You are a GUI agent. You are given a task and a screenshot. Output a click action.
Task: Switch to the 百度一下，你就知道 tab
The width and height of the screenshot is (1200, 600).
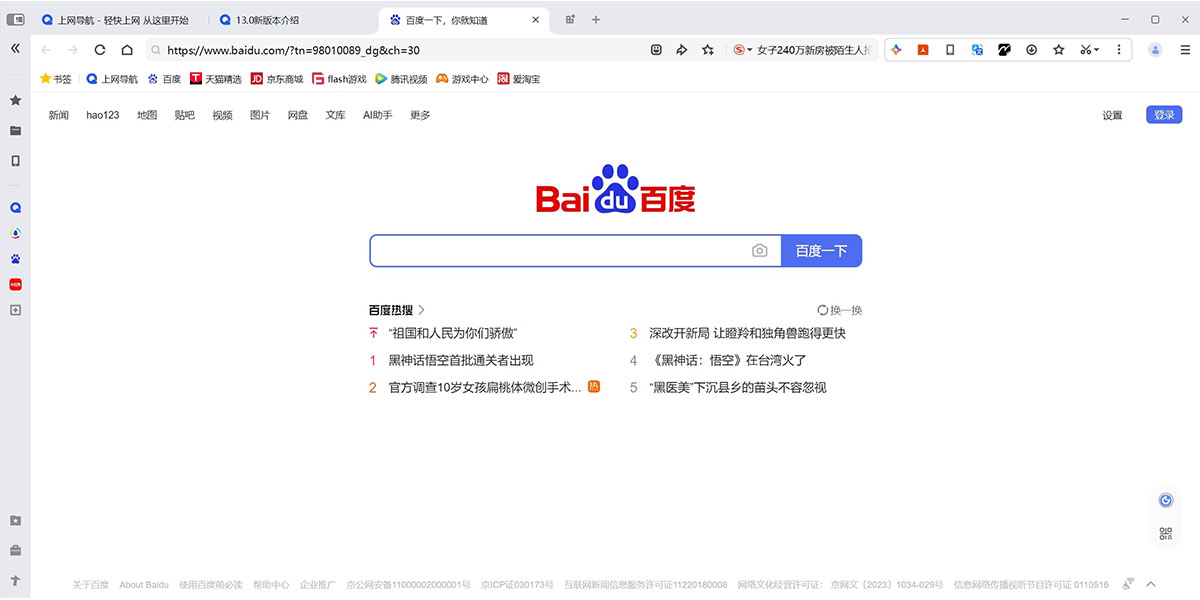[x=448, y=18]
